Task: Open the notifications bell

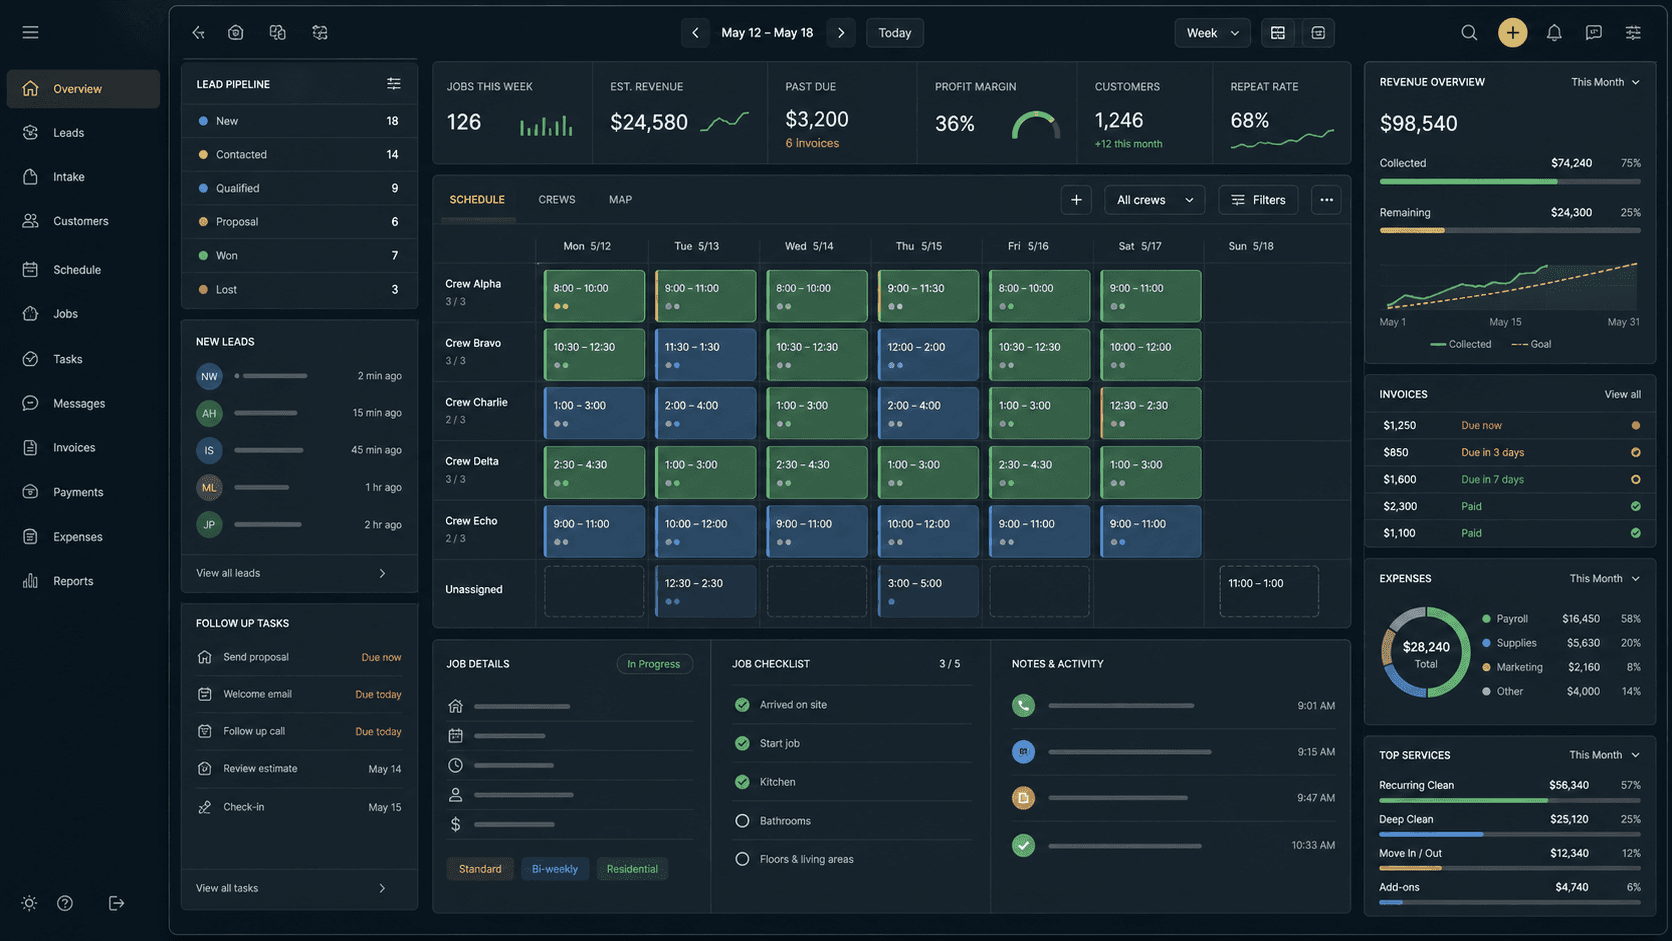Action: tap(1554, 33)
